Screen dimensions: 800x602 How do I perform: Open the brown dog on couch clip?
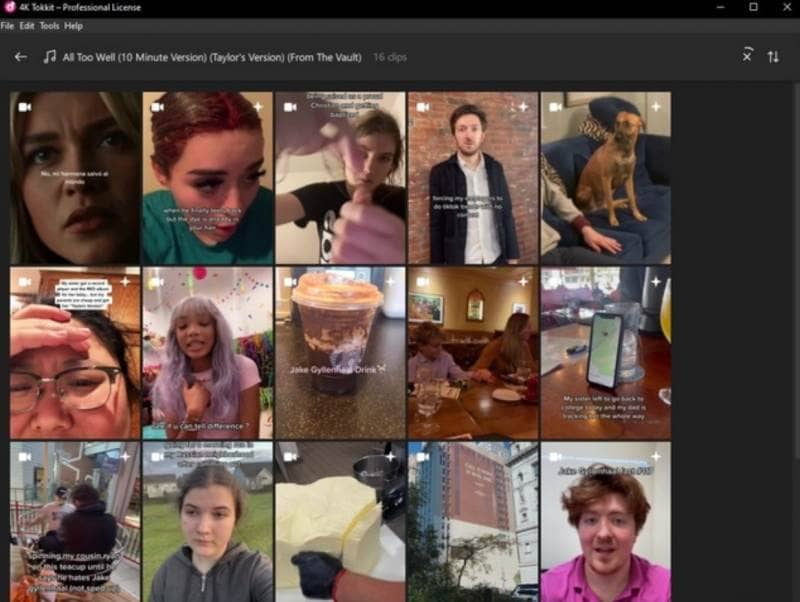(x=606, y=178)
